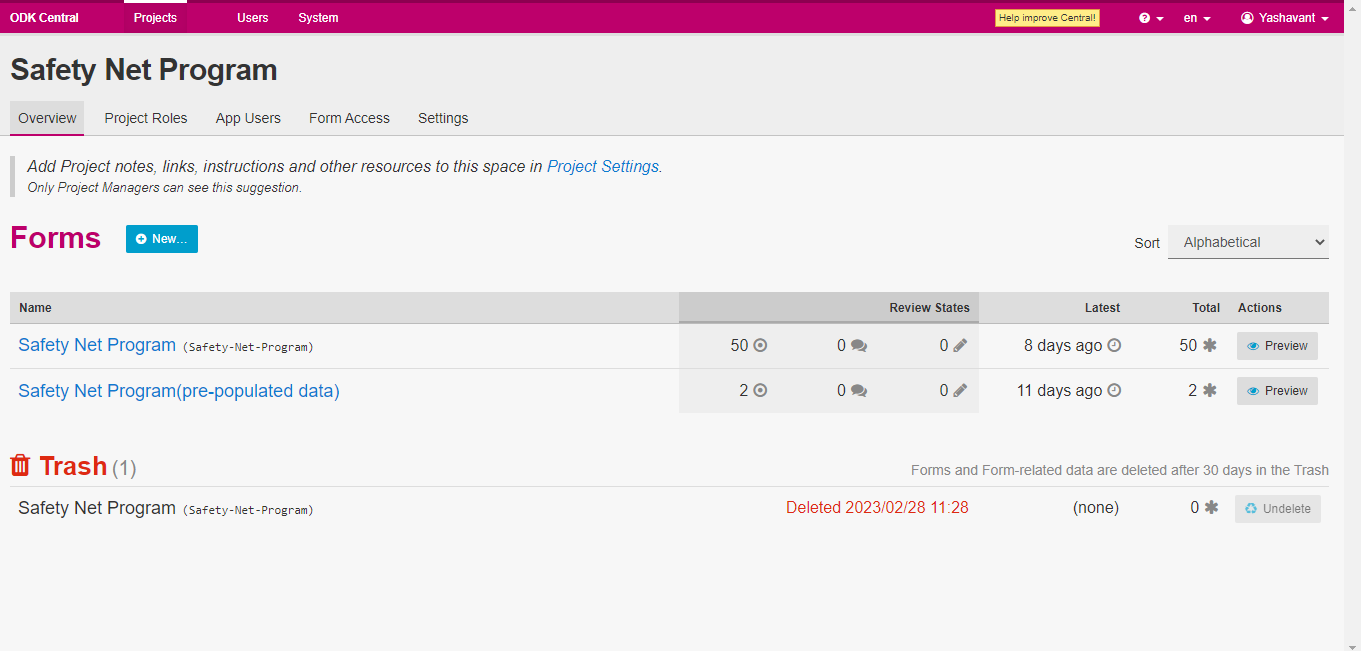1361x651 pixels.
Task: Preview the Safety Net Program form
Action: pyautogui.click(x=1277, y=346)
